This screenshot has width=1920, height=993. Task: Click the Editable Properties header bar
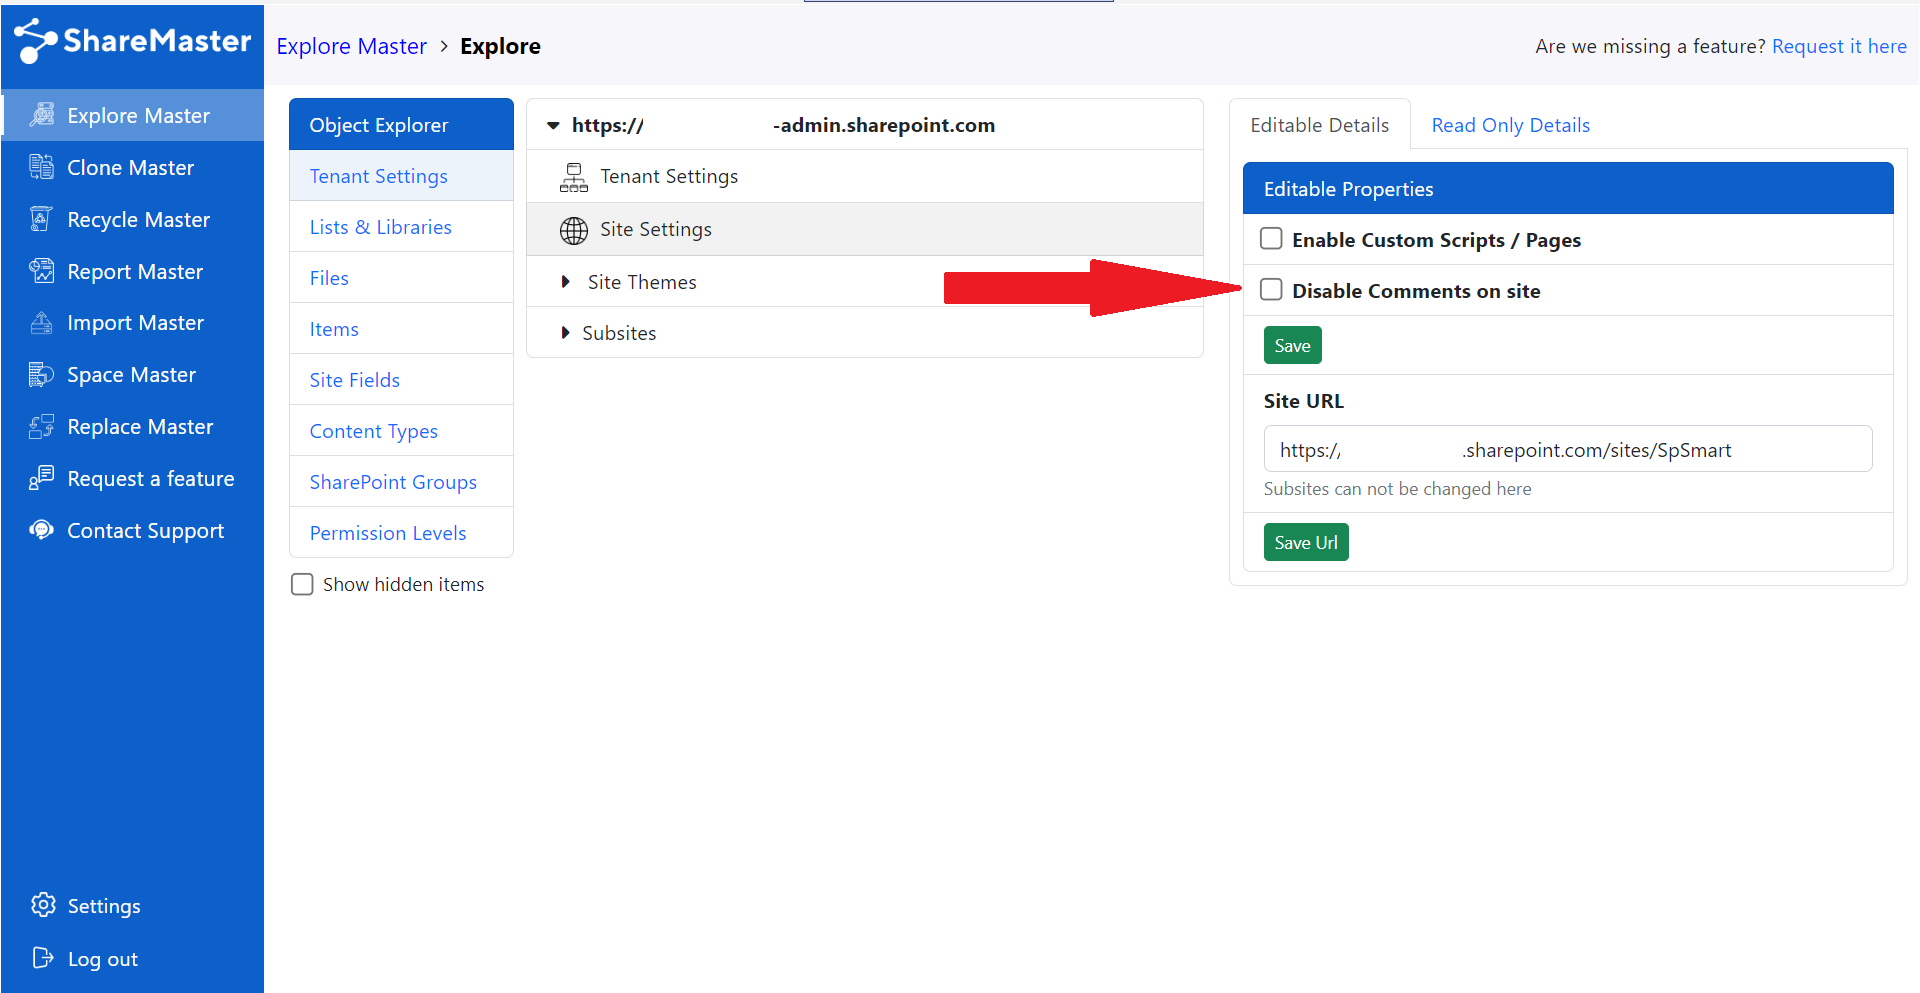tap(1568, 188)
